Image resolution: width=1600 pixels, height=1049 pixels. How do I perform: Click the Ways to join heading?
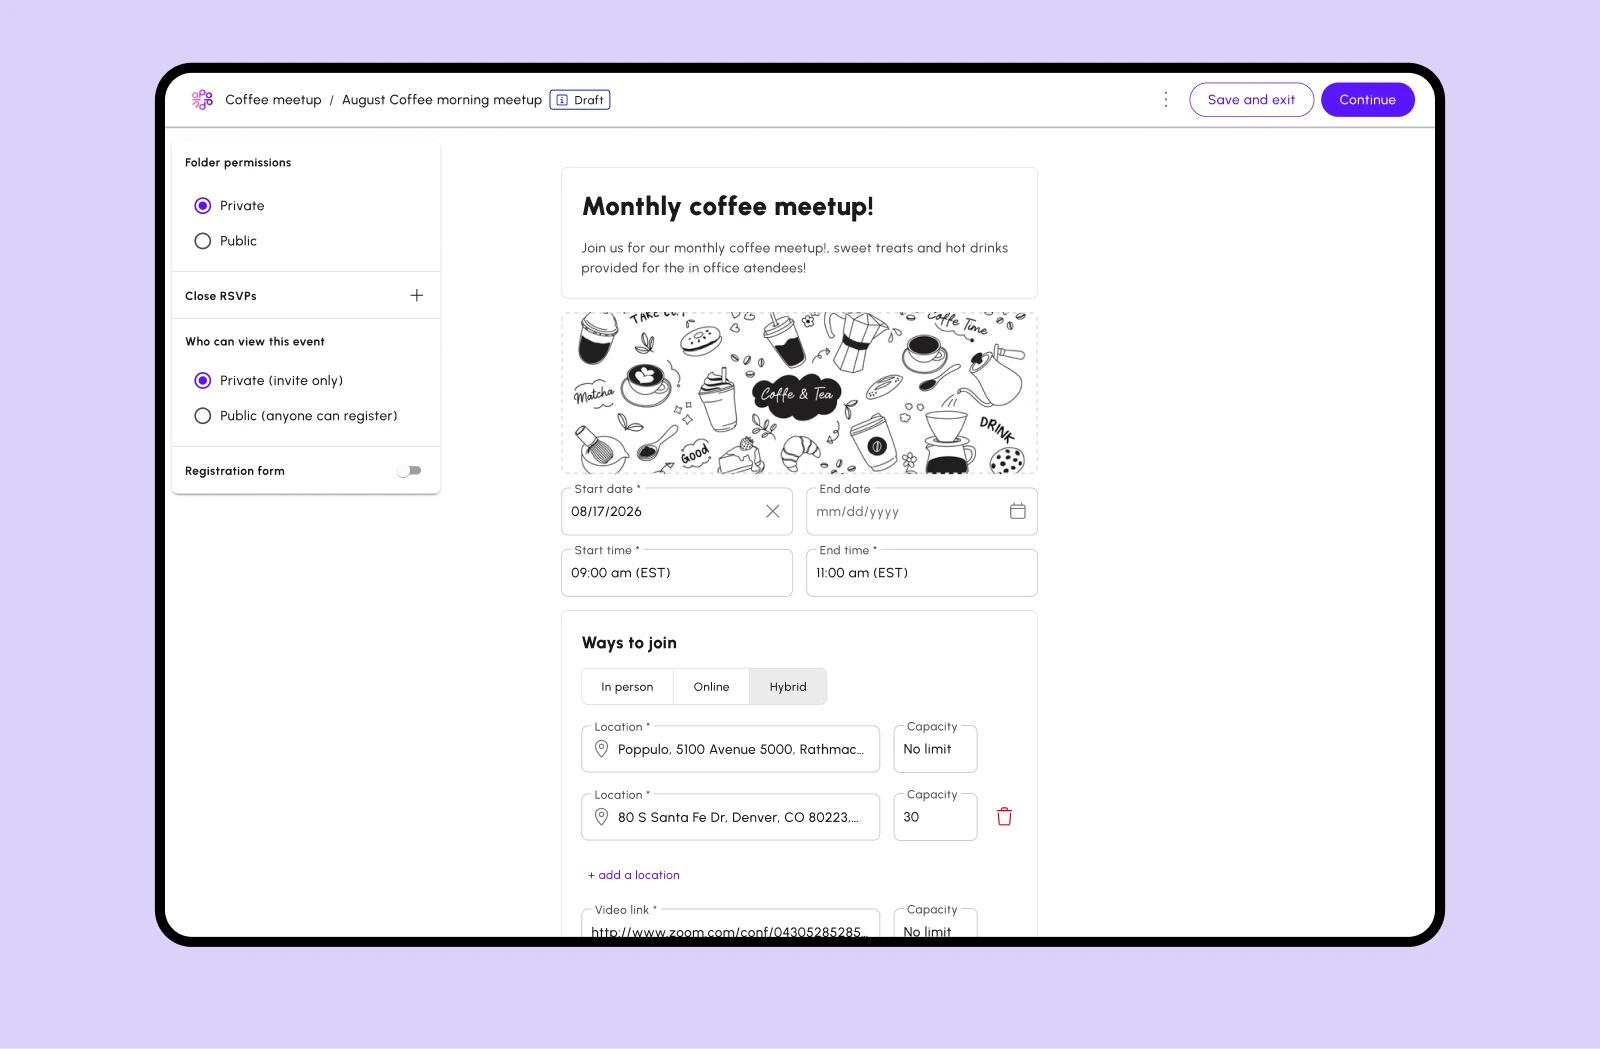click(x=629, y=643)
